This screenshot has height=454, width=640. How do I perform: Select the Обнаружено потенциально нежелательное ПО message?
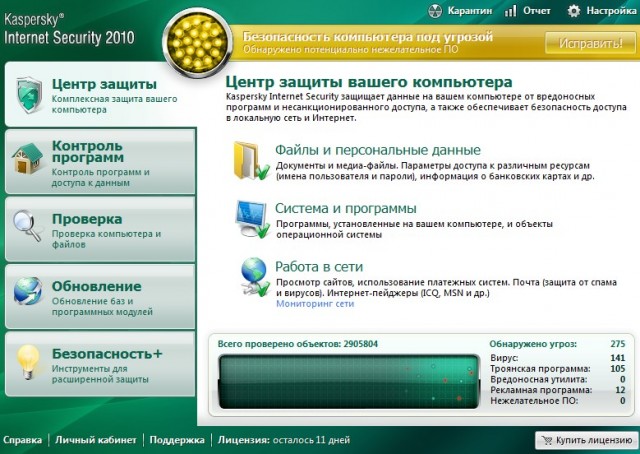(351, 50)
